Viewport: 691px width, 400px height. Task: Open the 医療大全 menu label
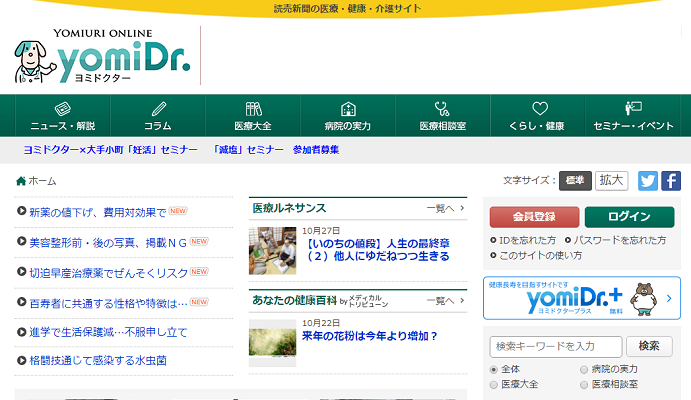(x=253, y=126)
